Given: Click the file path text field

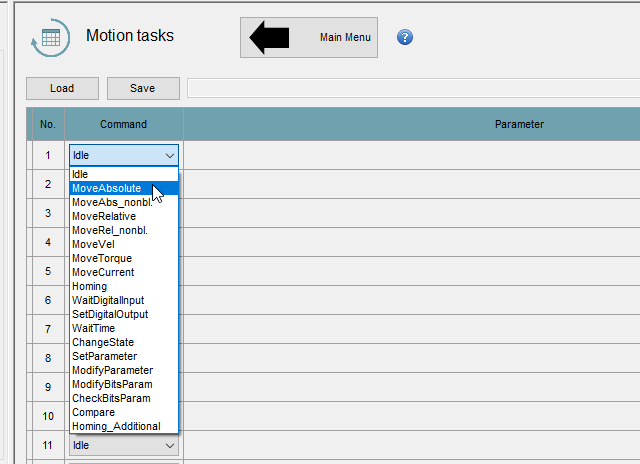Looking at the screenshot, I should (413, 88).
